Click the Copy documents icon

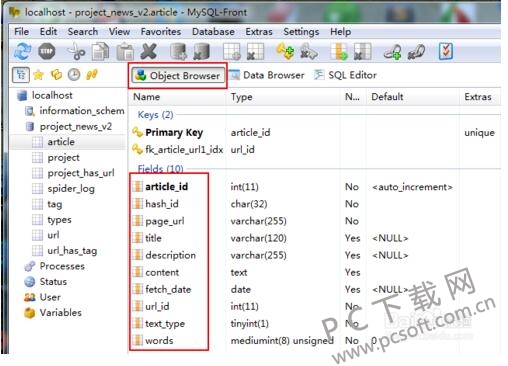point(100,52)
